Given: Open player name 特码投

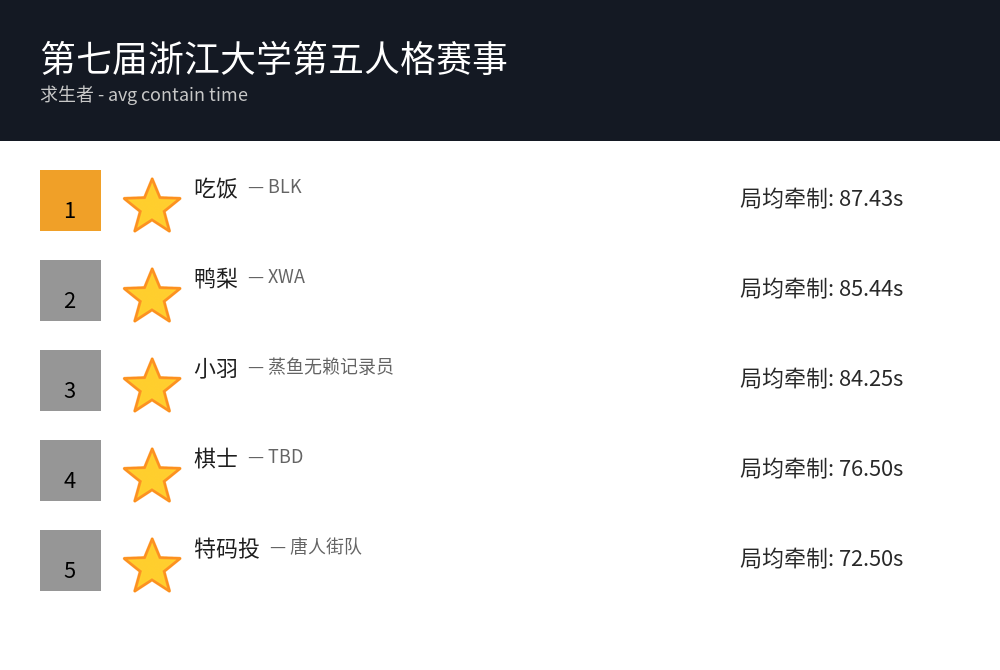Looking at the screenshot, I should pyautogui.click(x=227, y=548).
